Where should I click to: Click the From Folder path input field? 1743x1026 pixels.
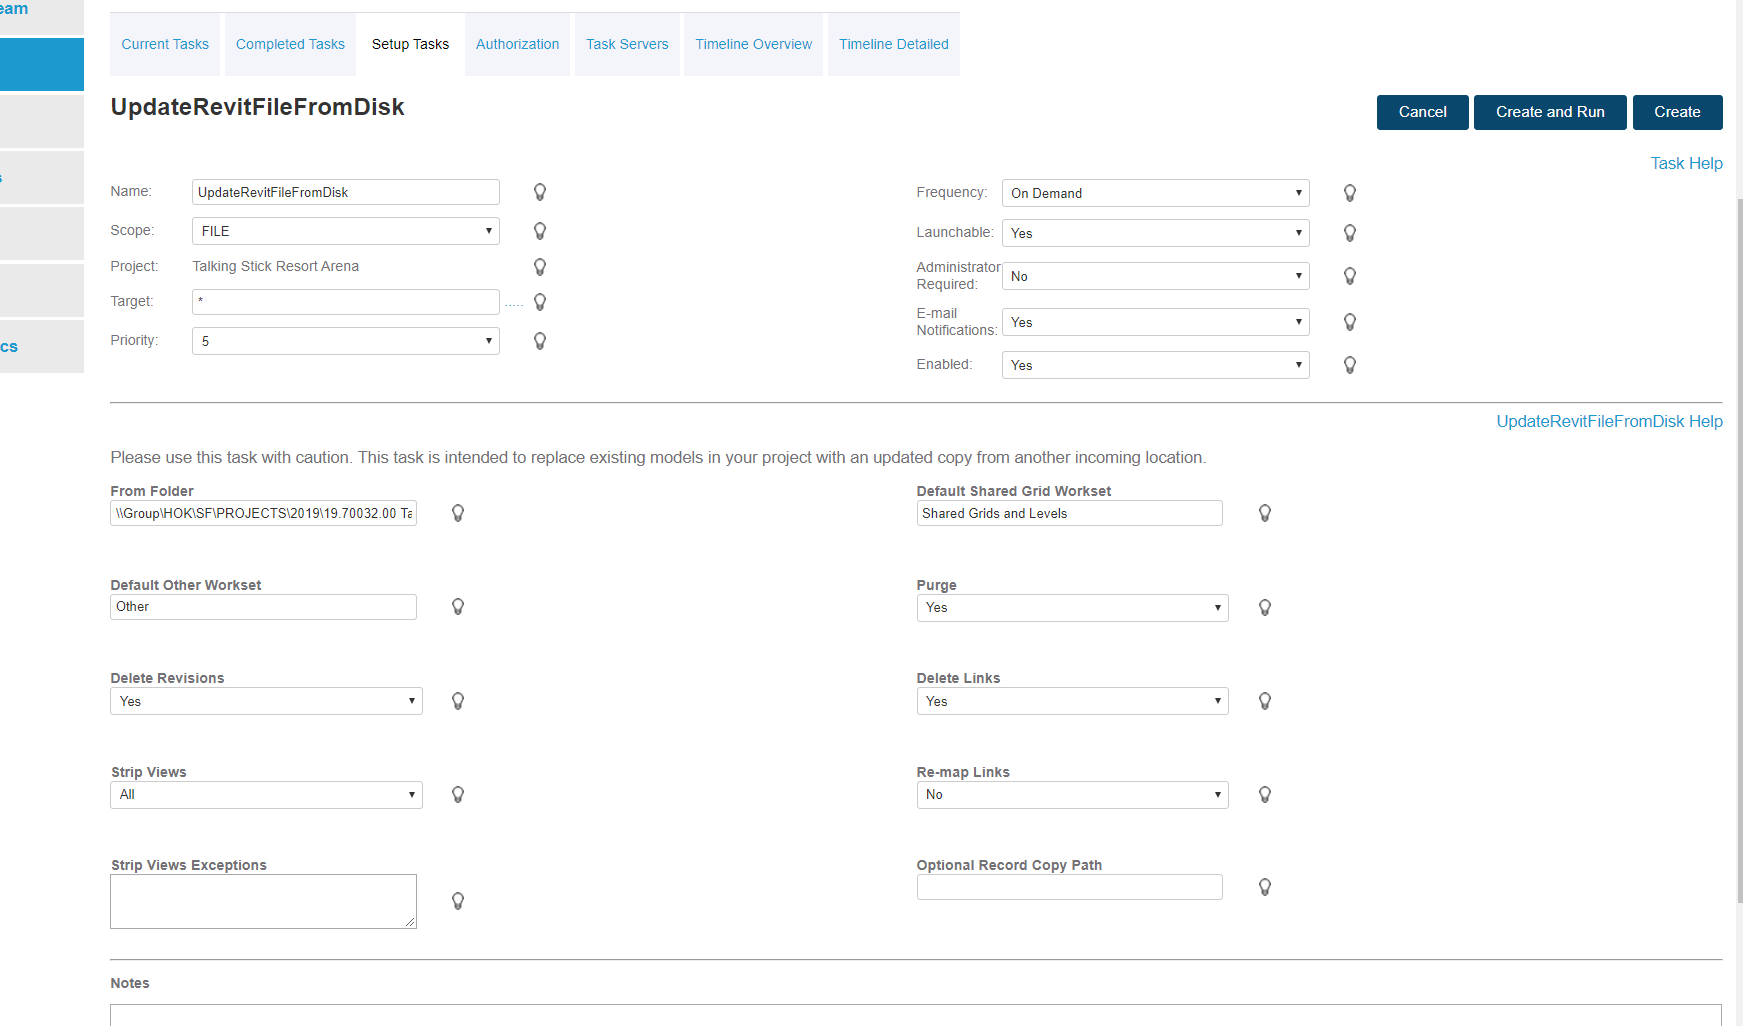pyautogui.click(x=263, y=513)
